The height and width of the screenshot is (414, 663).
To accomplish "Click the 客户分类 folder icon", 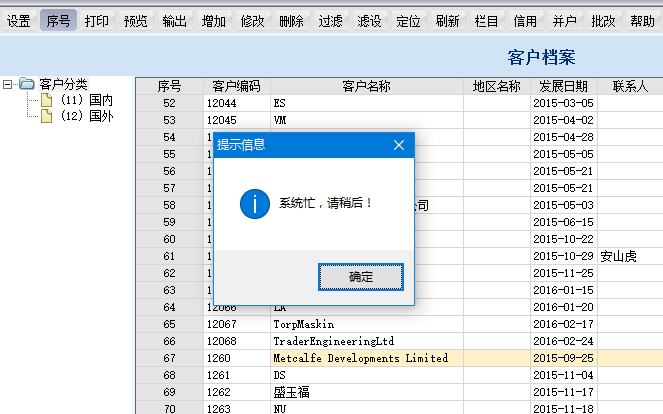I will tap(27, 84).
